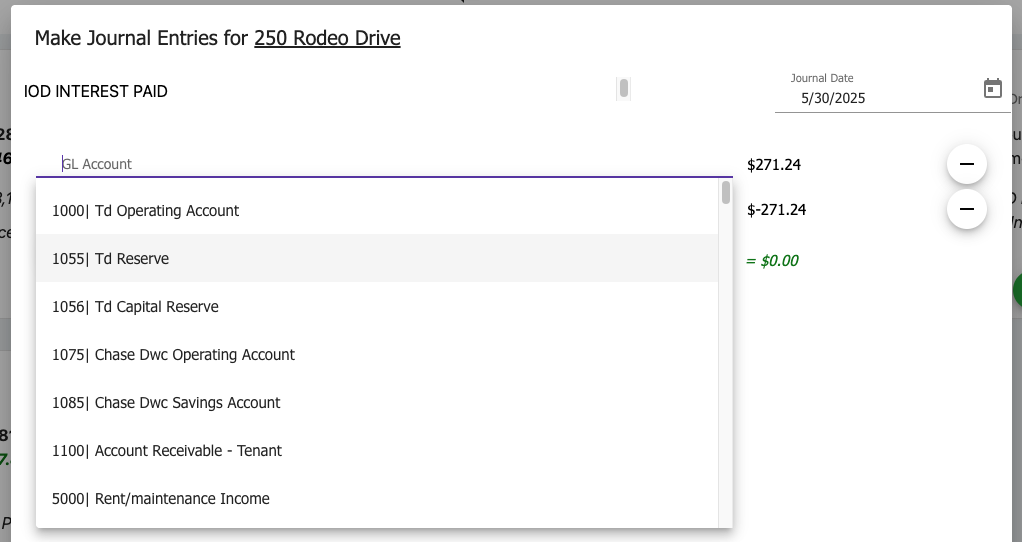The width and height of the screenshot is (1022, 542).
Task: Remove the $-271.24 journal line
Action: point(967,209)
